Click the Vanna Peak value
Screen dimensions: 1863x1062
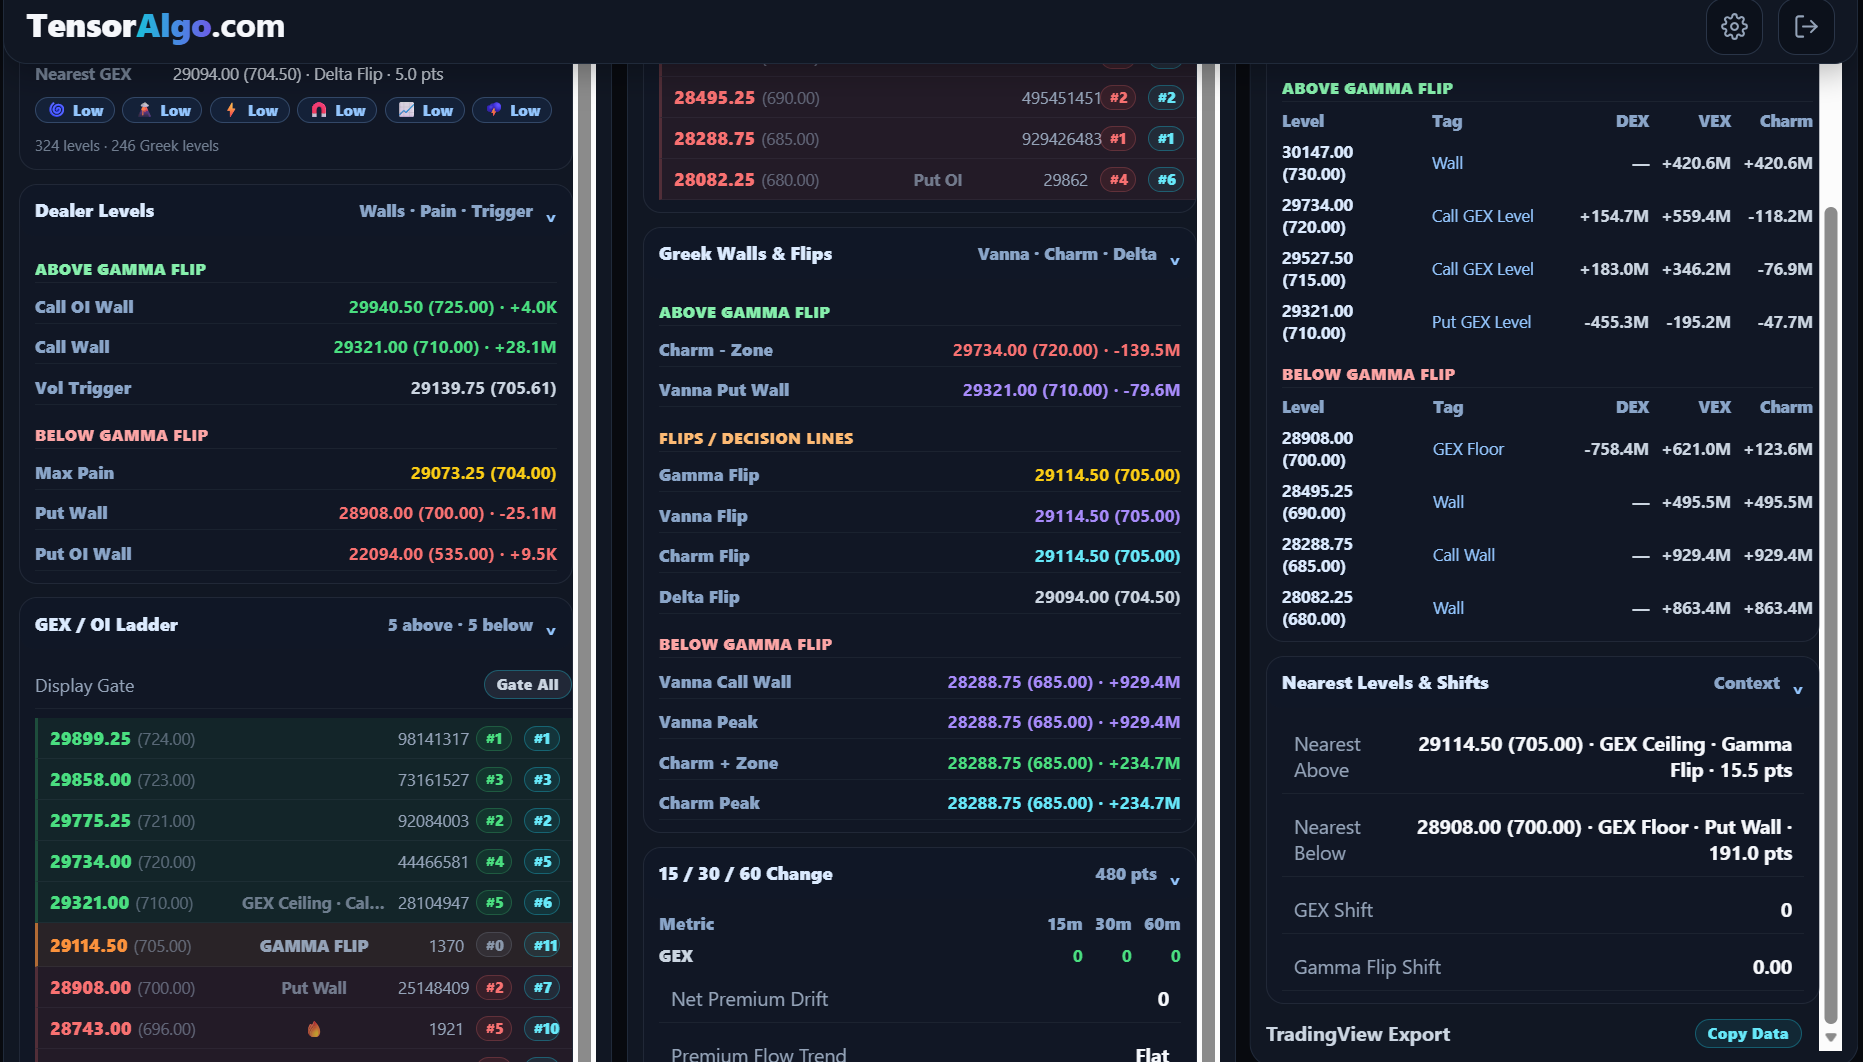point(1064,722)
